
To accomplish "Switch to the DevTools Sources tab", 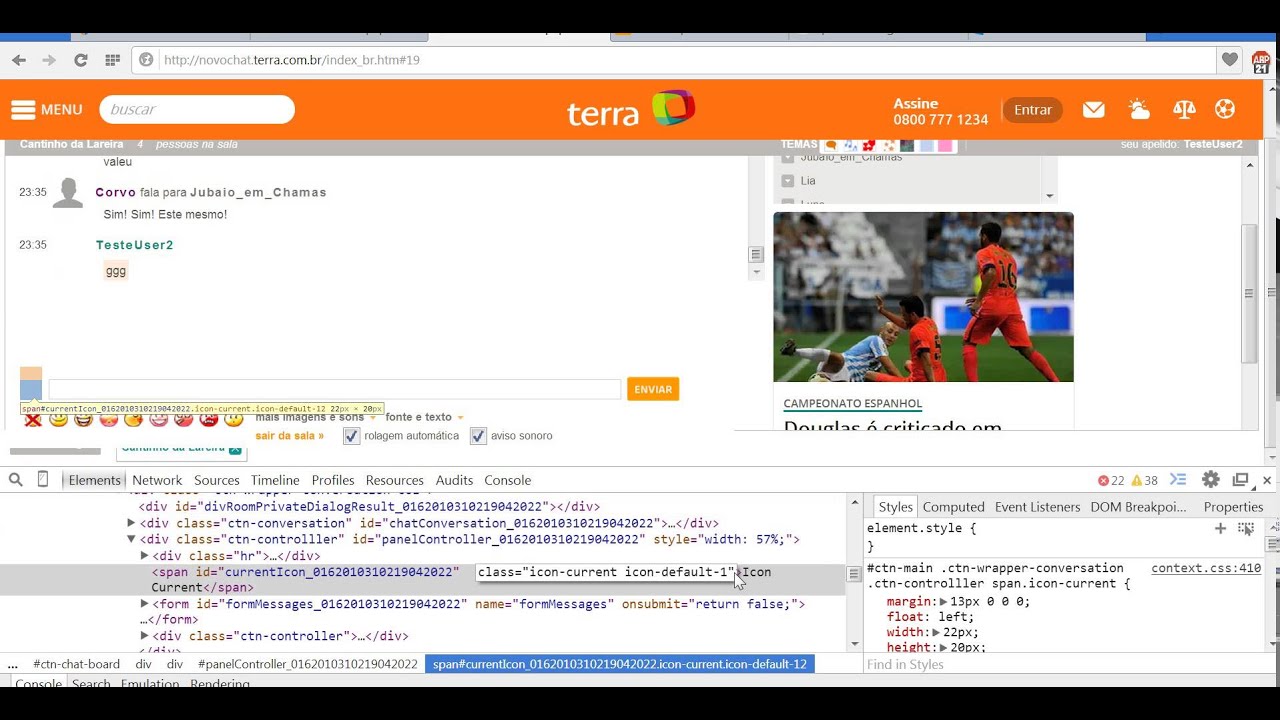I will click(x=217, y=480).
